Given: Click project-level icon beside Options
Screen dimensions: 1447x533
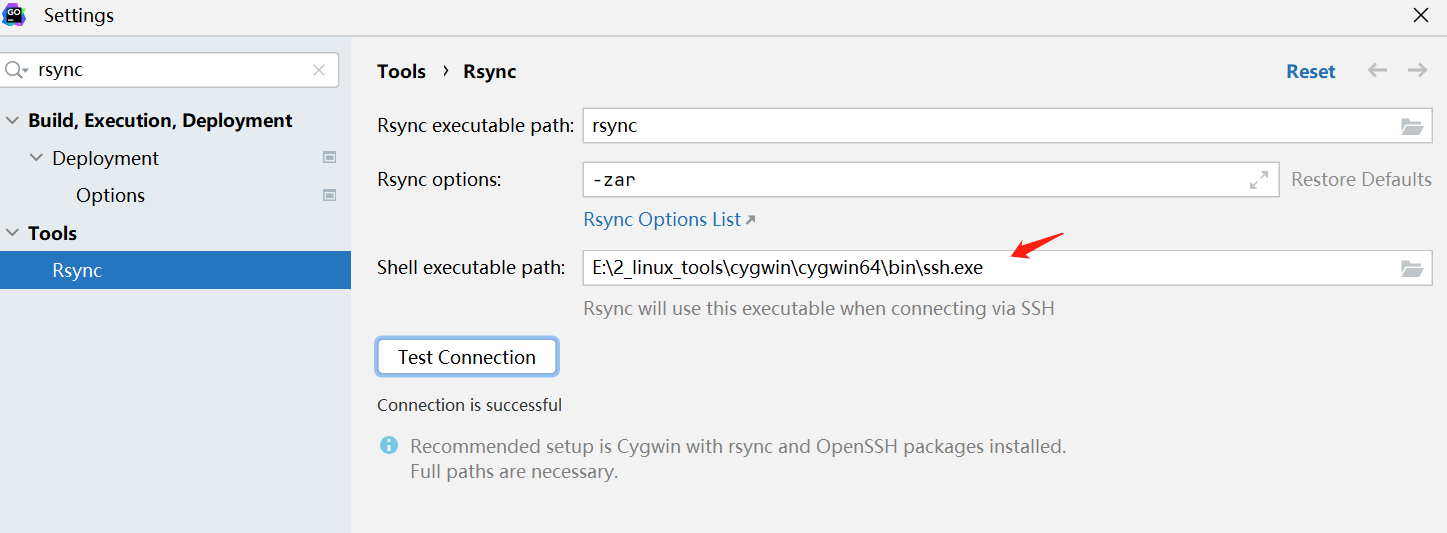Looking at the screenshot, I should pos(329,195).
